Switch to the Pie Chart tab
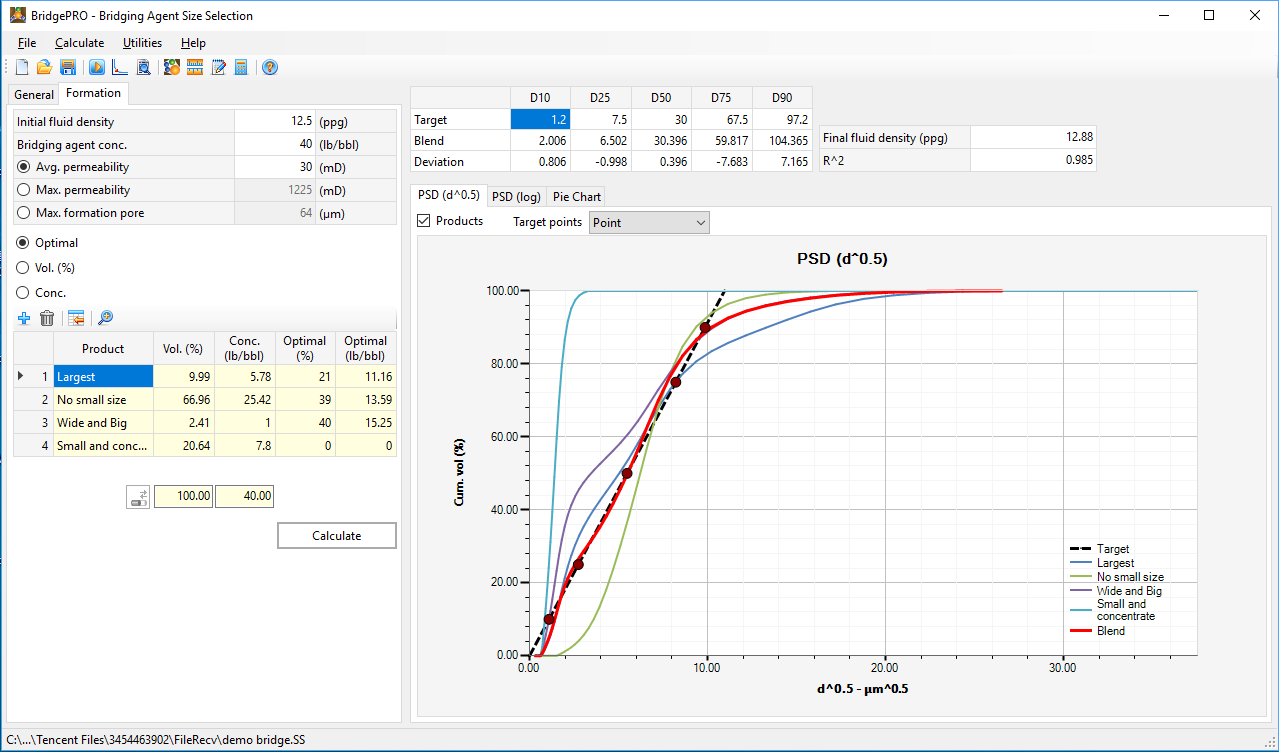Image resolution: width=1279 pixels, height=752 pixels. point(577,196)
